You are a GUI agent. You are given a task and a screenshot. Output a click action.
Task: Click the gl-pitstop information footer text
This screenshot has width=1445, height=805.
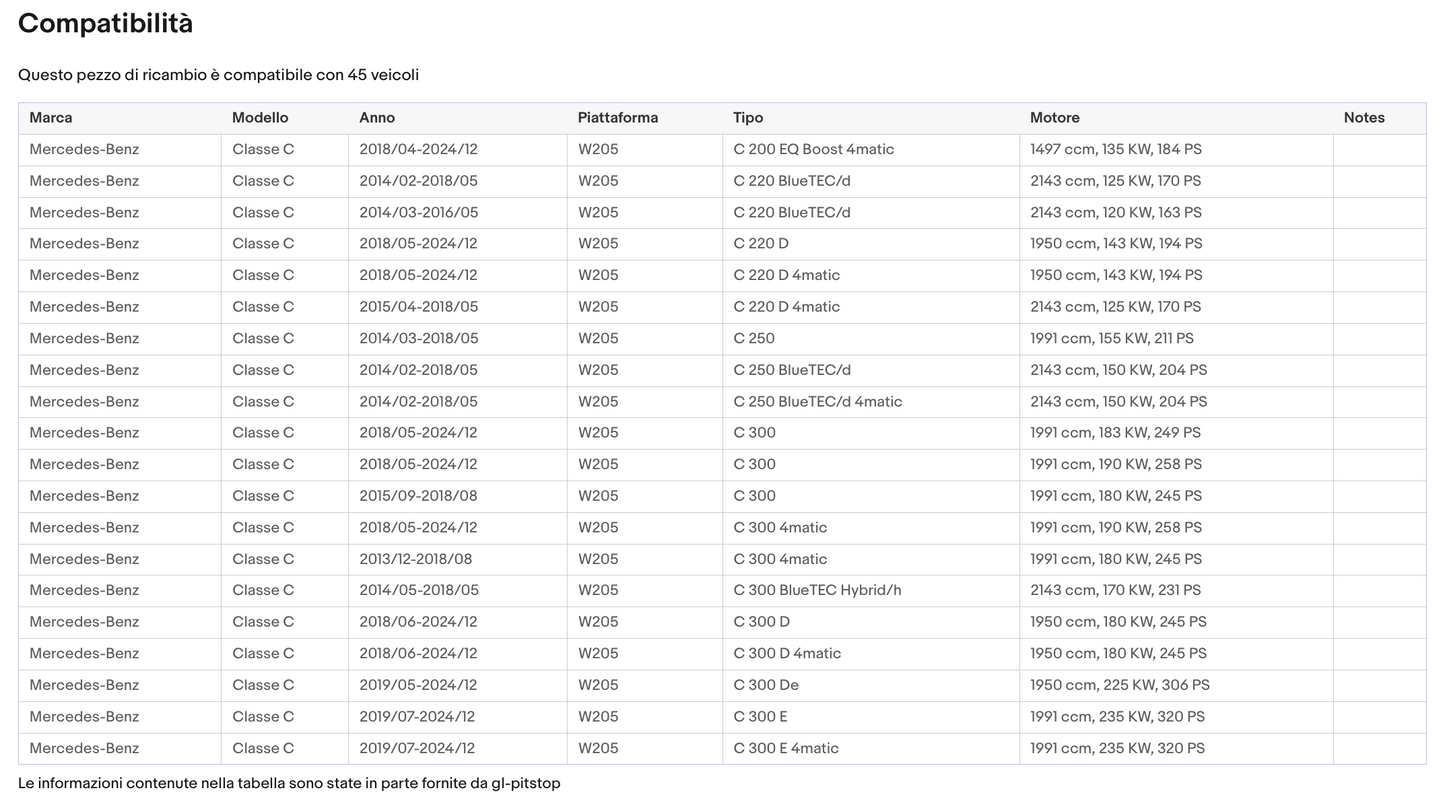289,784
